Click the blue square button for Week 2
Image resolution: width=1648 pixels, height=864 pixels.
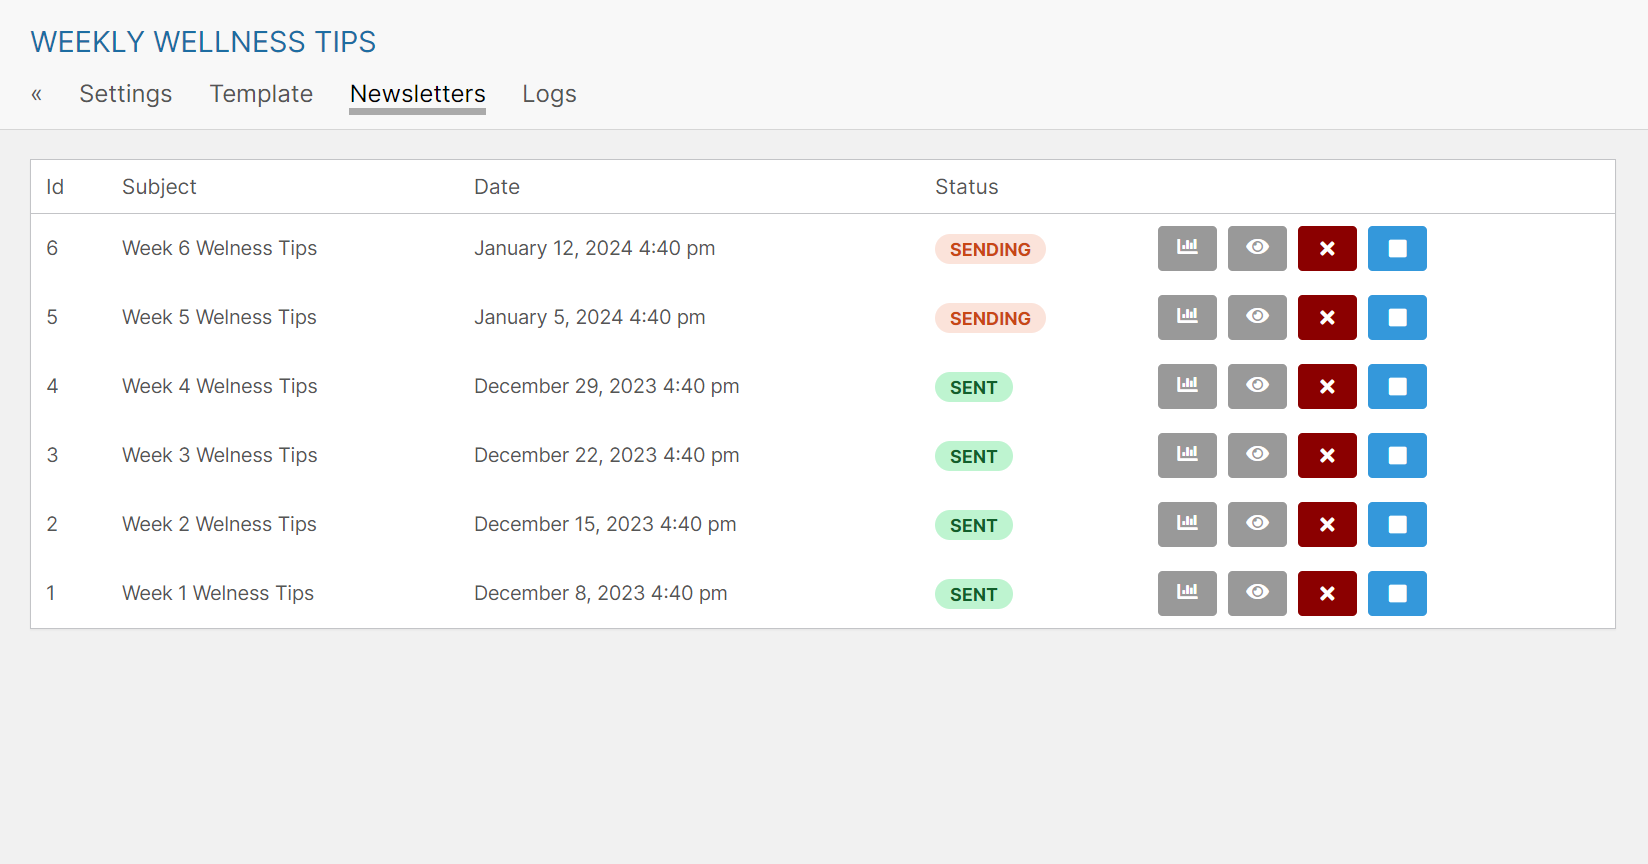click(1397, 524)
